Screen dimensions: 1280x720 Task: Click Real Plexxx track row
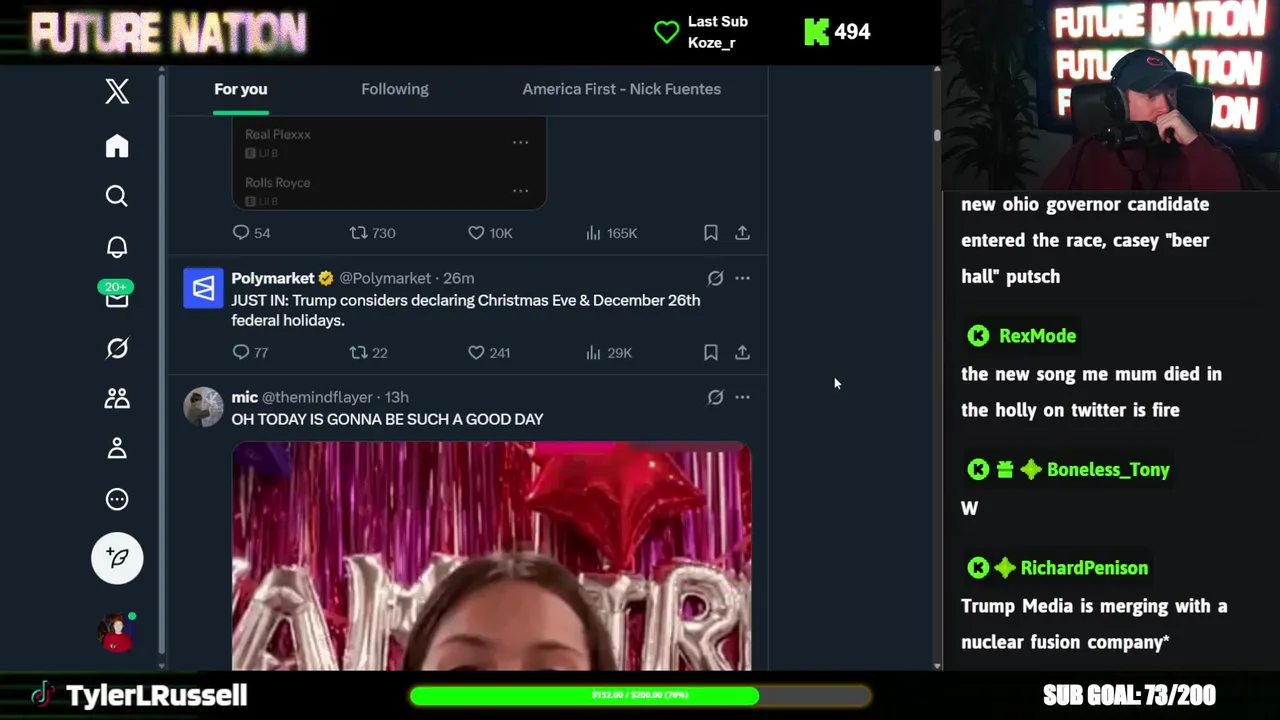389,142
